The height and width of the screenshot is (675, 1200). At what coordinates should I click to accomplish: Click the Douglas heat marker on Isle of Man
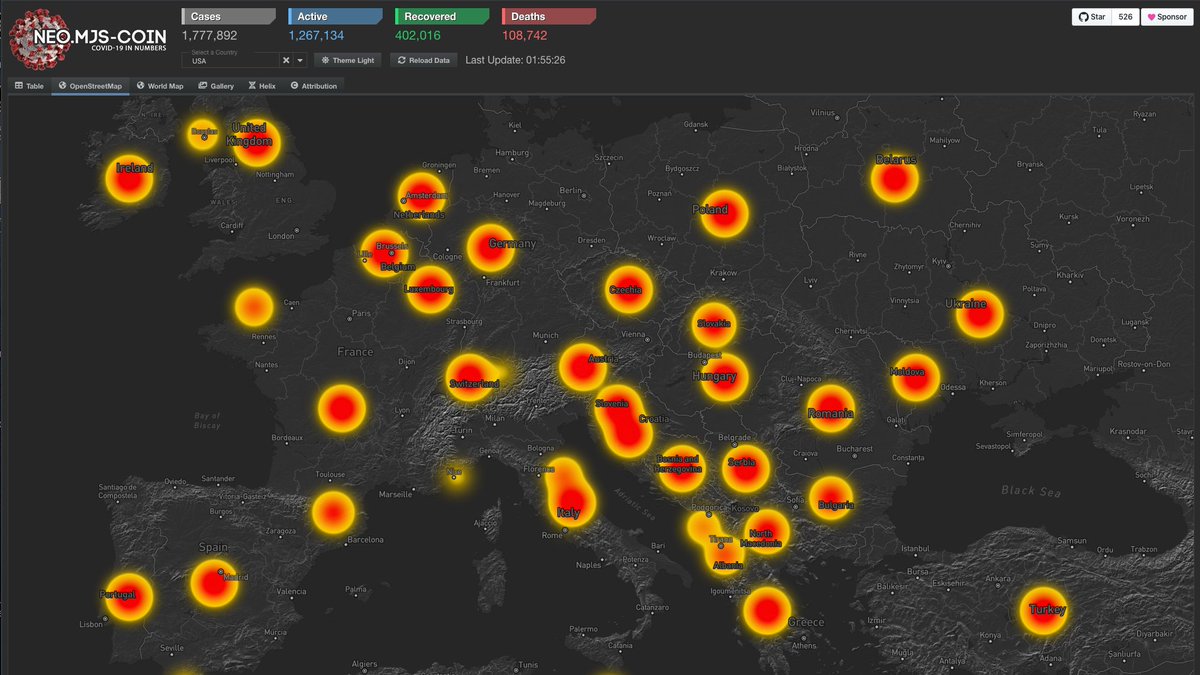(x=203, y=134)
